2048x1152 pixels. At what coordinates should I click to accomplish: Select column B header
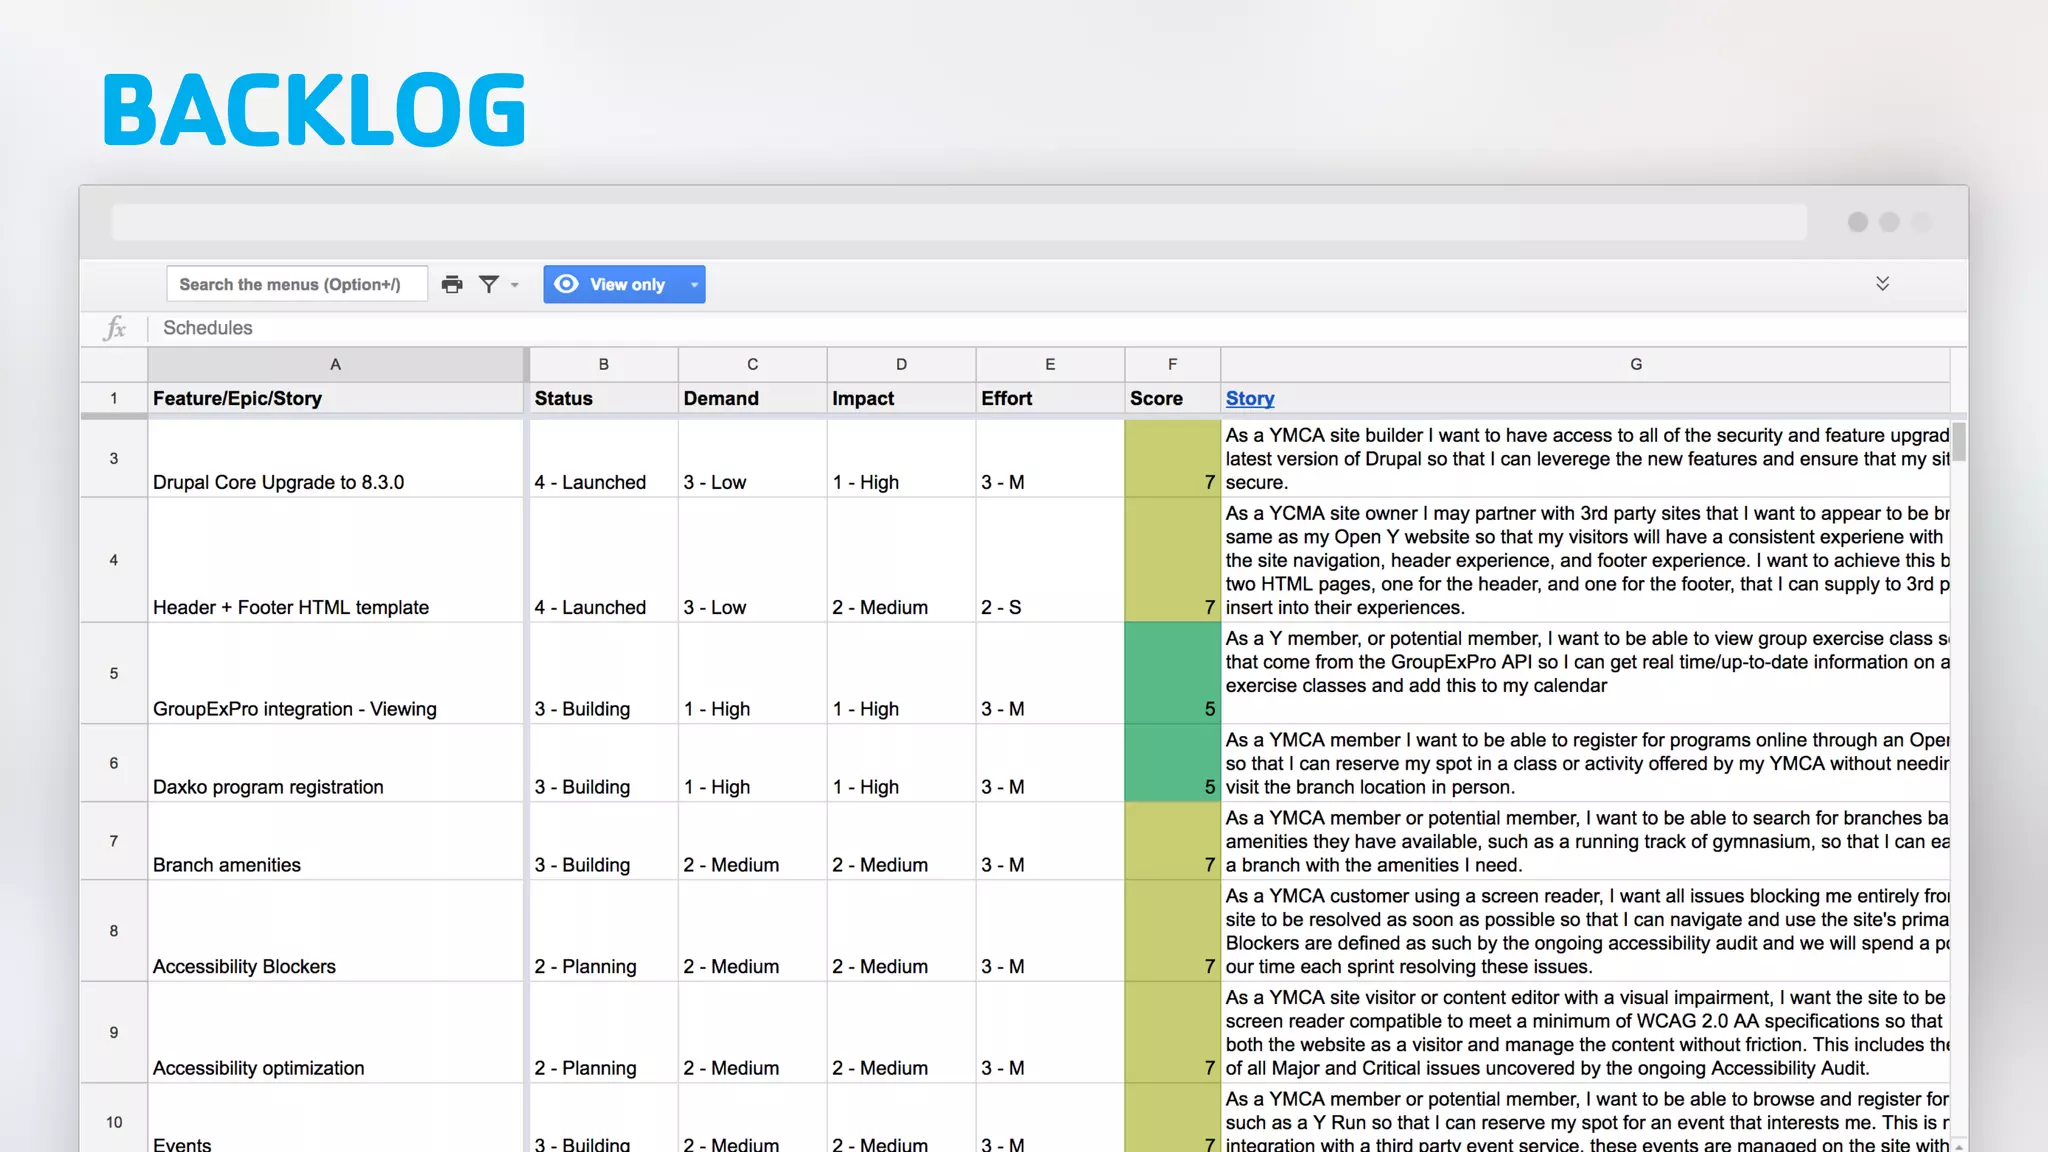[604, 364]
